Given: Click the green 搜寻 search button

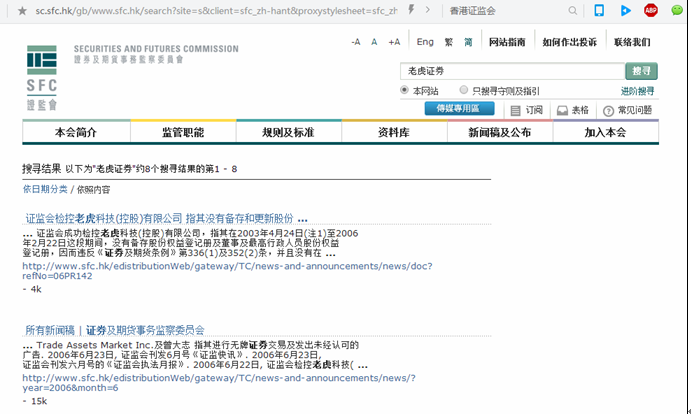Looking at the screenshot, I should pos(640,71).
